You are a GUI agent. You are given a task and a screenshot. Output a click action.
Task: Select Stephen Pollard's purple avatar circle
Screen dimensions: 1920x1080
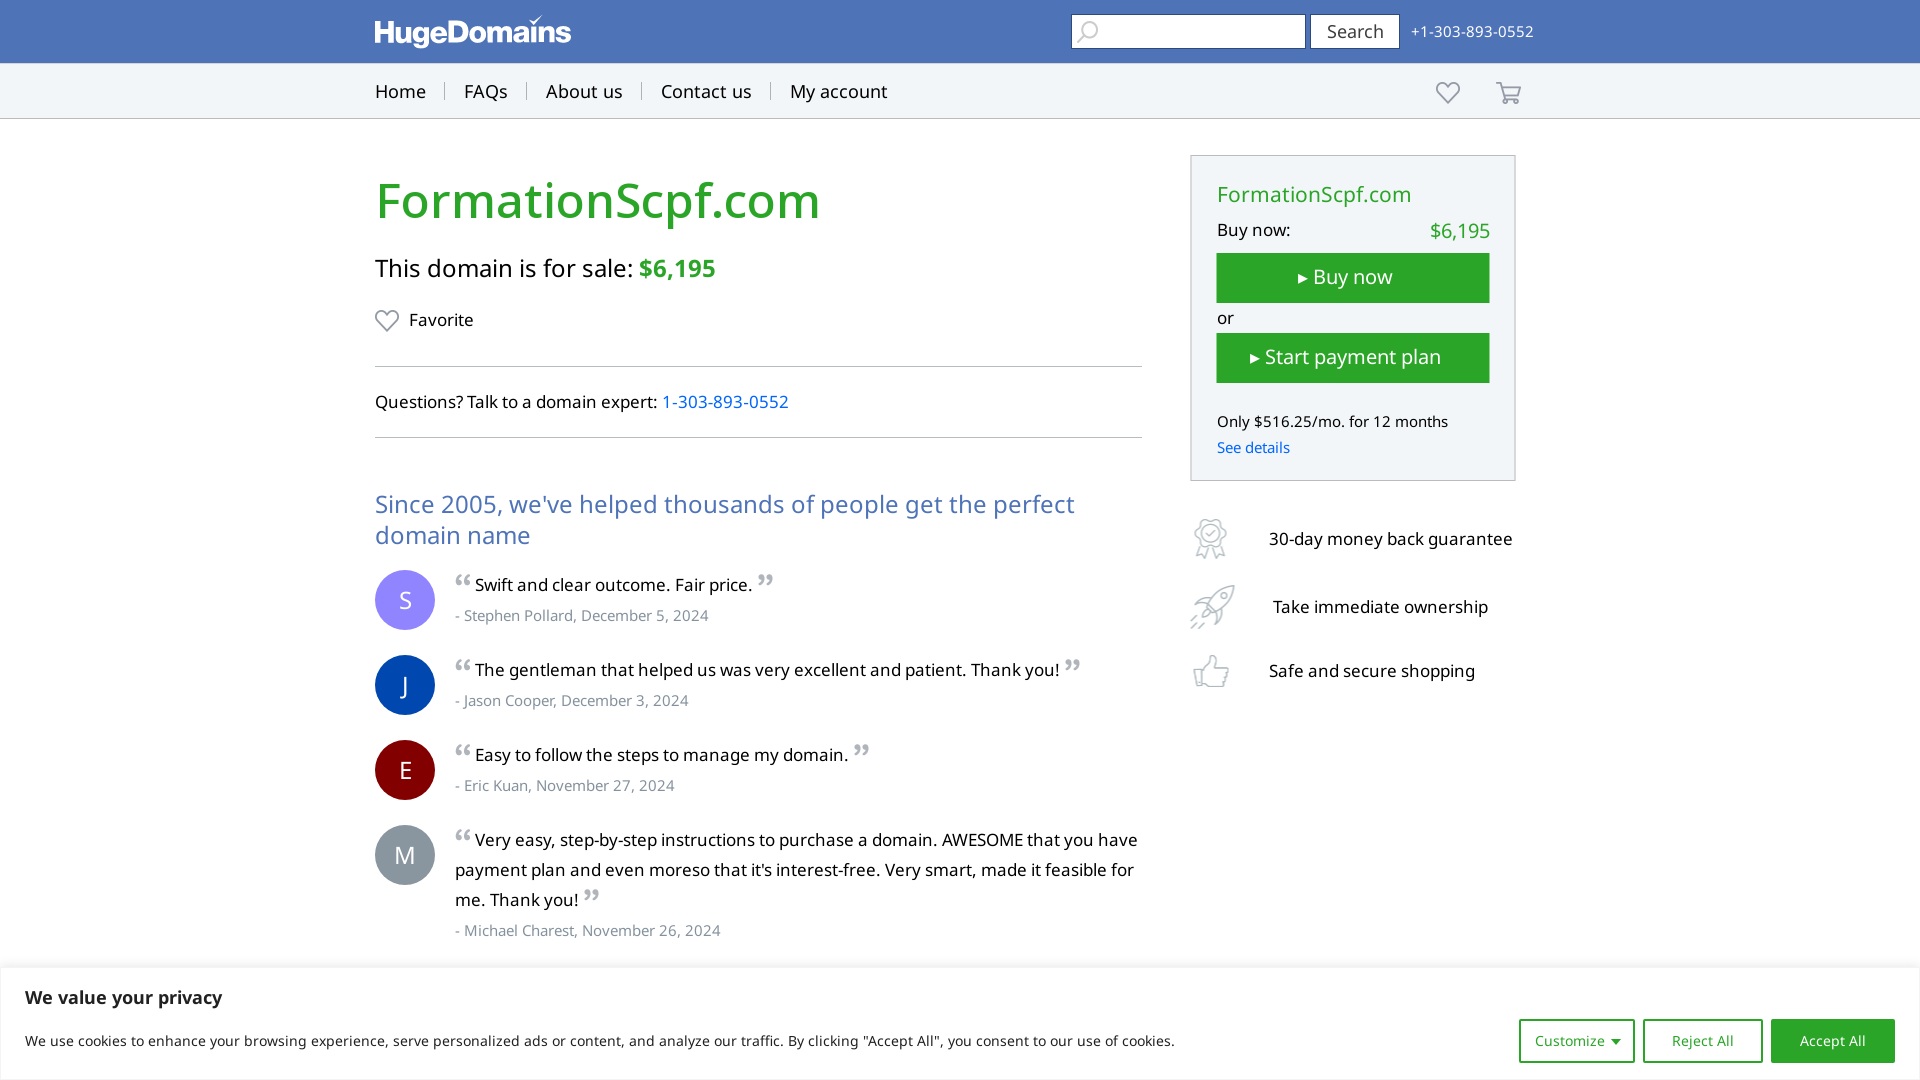point(404,599)
